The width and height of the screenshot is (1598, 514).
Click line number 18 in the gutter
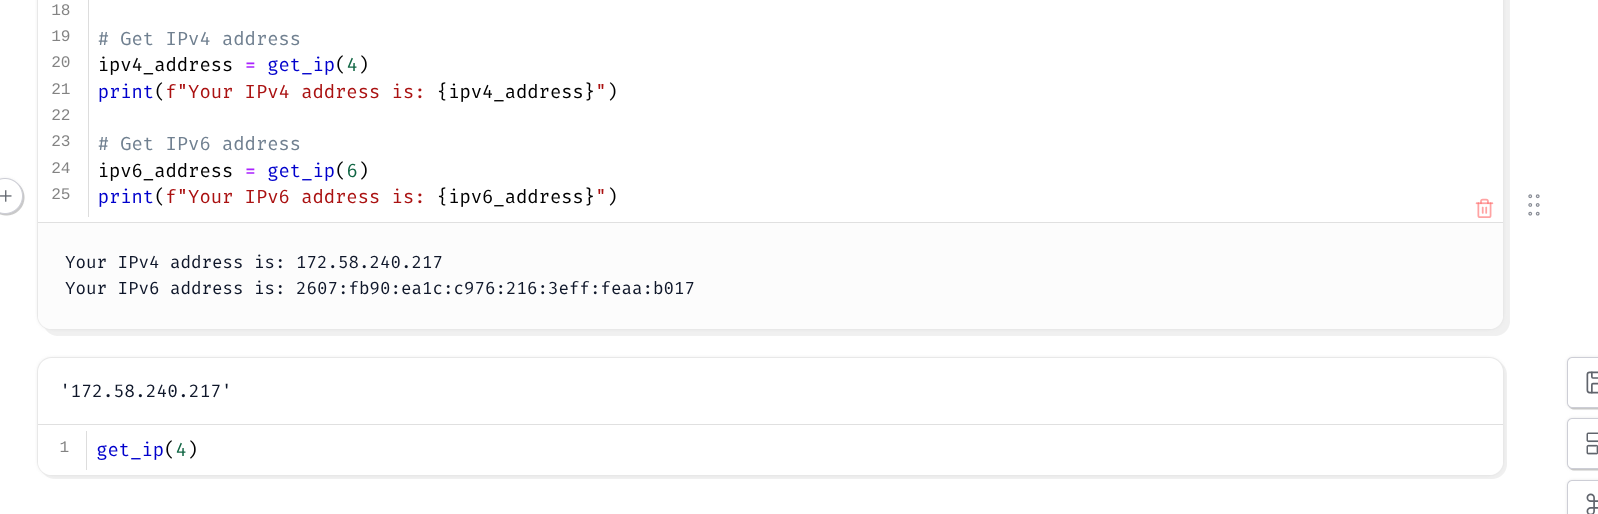click(61, 10)
